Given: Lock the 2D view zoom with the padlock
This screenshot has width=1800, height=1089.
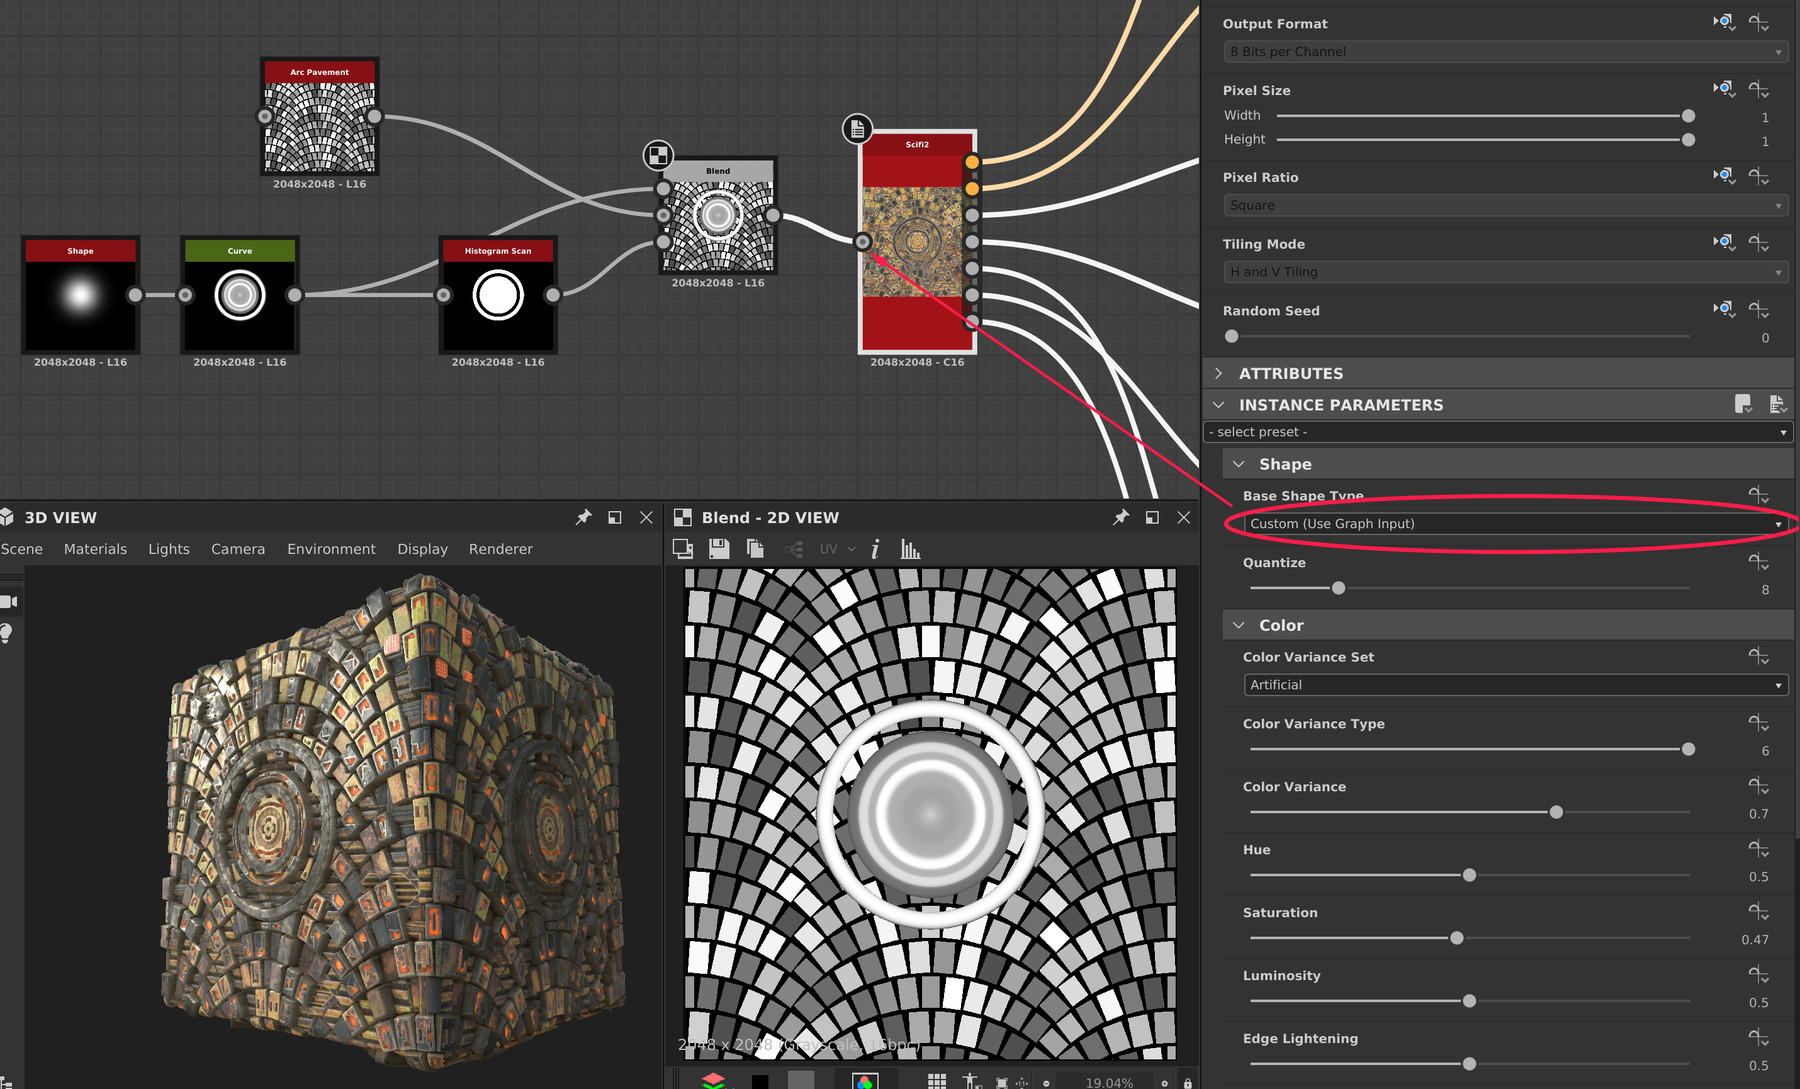Looking at the screenshot, I should point(1187,1081).
